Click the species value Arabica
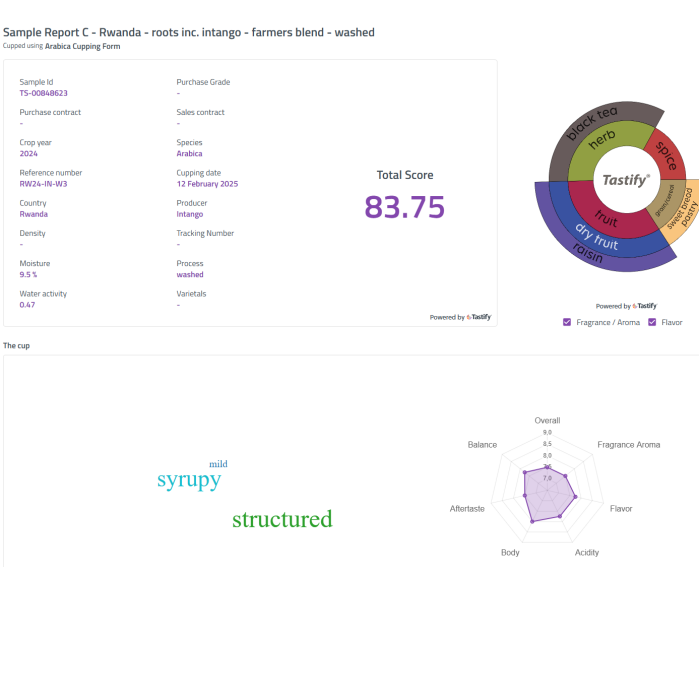The height and width of the screenshot is (699, 699). pyautogui.click(x=189, y=153)
